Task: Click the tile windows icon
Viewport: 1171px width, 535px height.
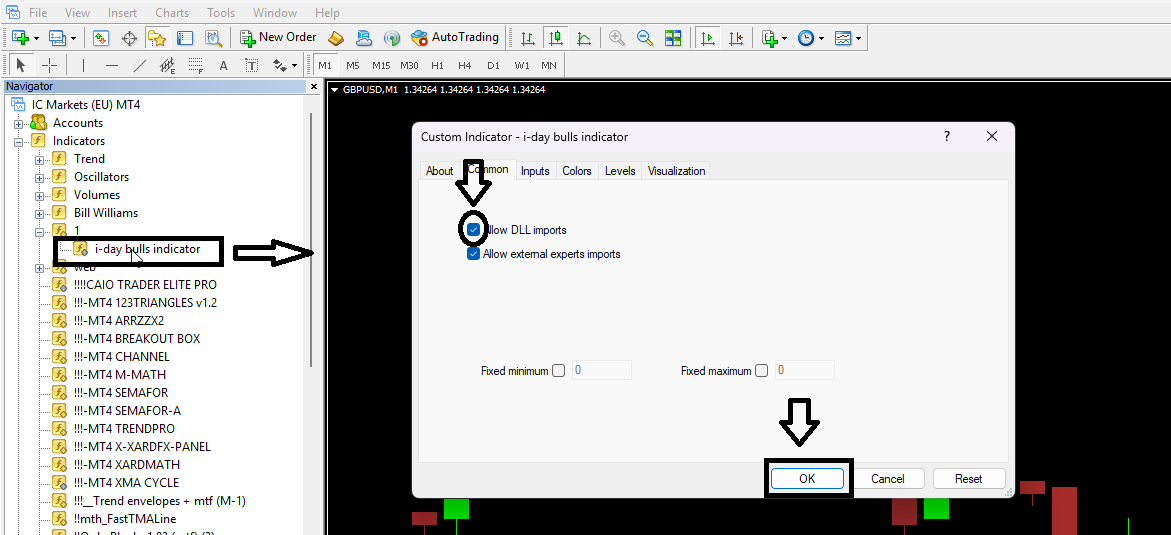Action: pos(673,38)
